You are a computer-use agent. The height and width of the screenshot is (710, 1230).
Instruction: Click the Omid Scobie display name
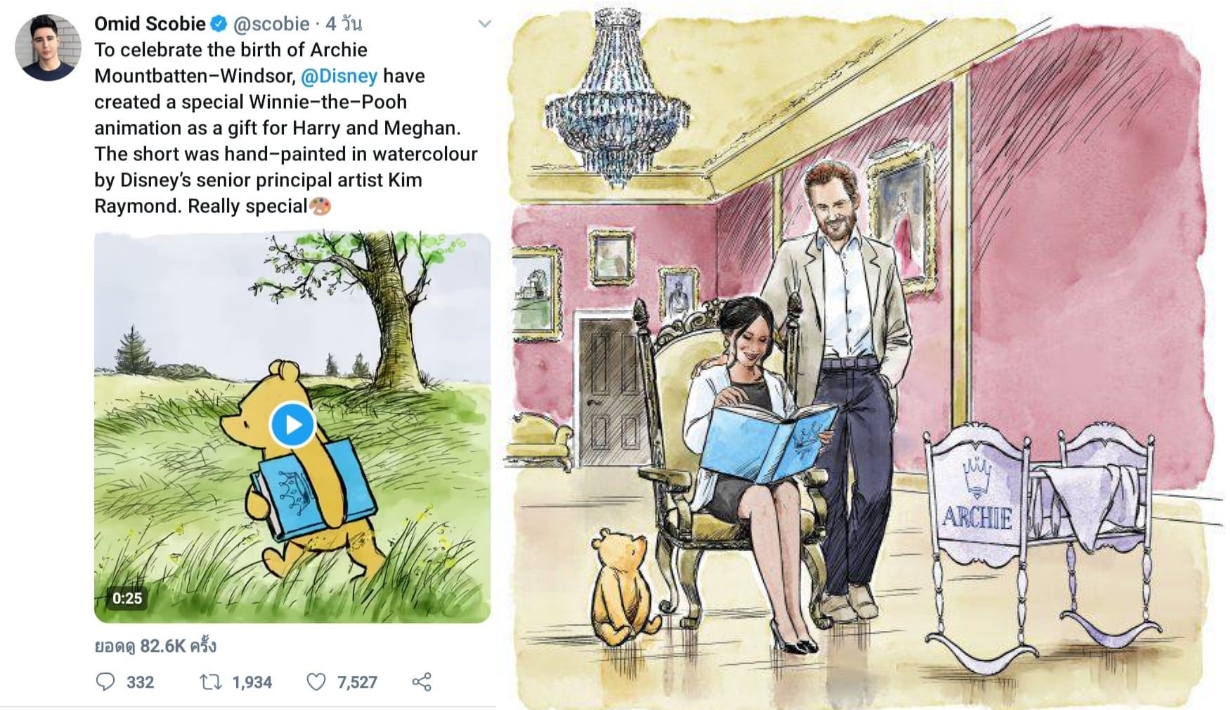(x=149, y=23)
